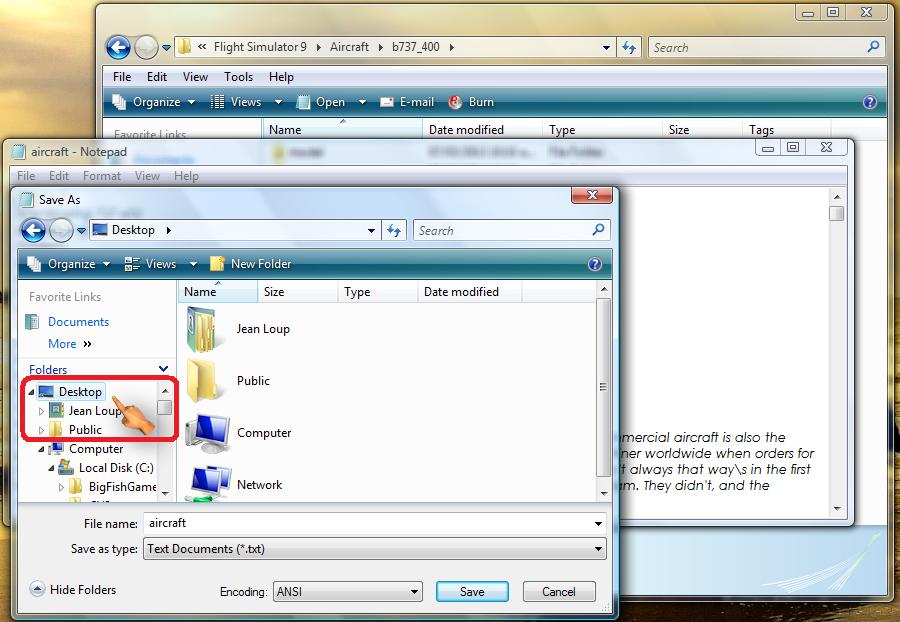This screenshot has width=900, height=622.
Task: Click Hide Folders toggle button
Action: pyautogui.click(x=73, y=590)
